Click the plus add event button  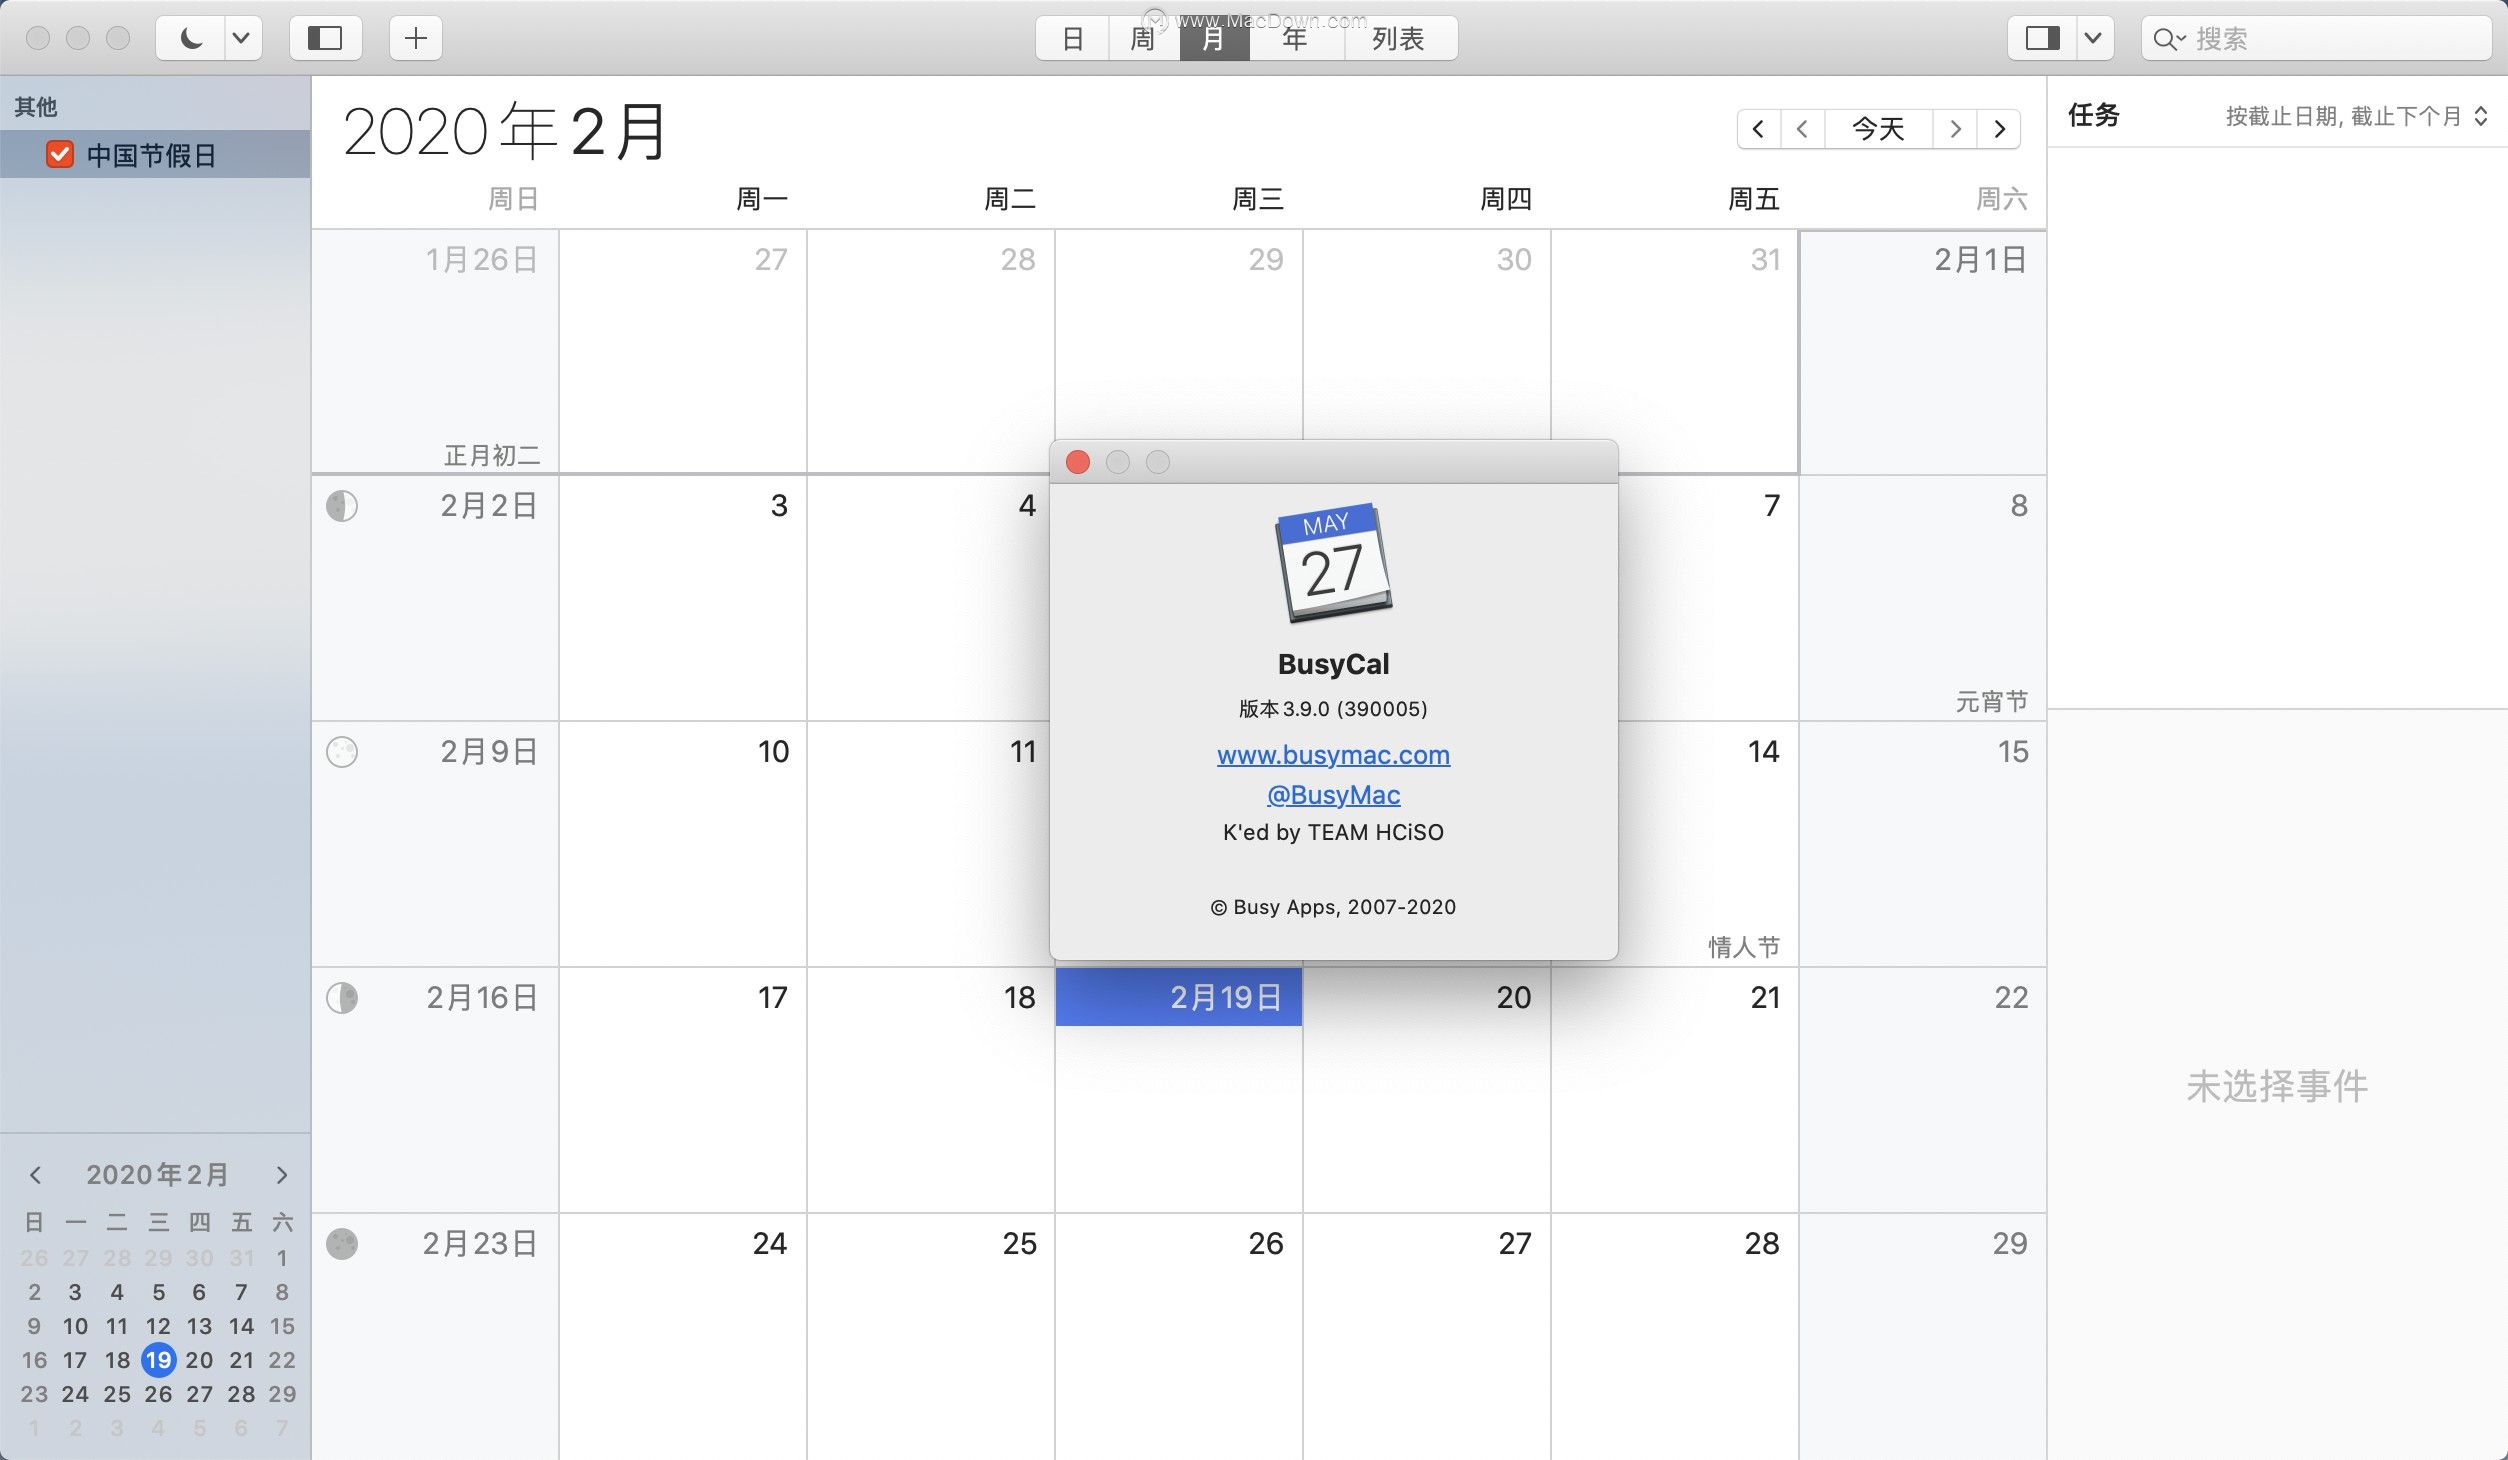416,38
